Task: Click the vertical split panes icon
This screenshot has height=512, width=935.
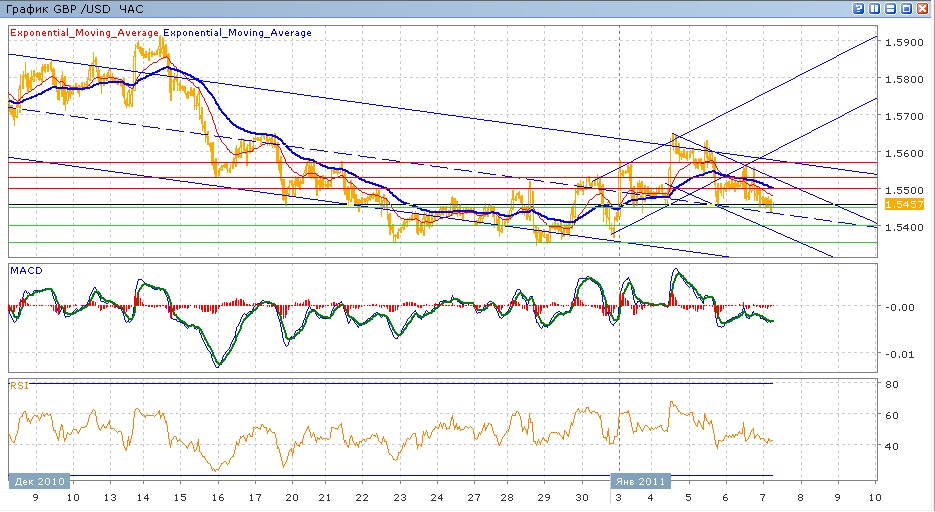Action: (875, 8)
